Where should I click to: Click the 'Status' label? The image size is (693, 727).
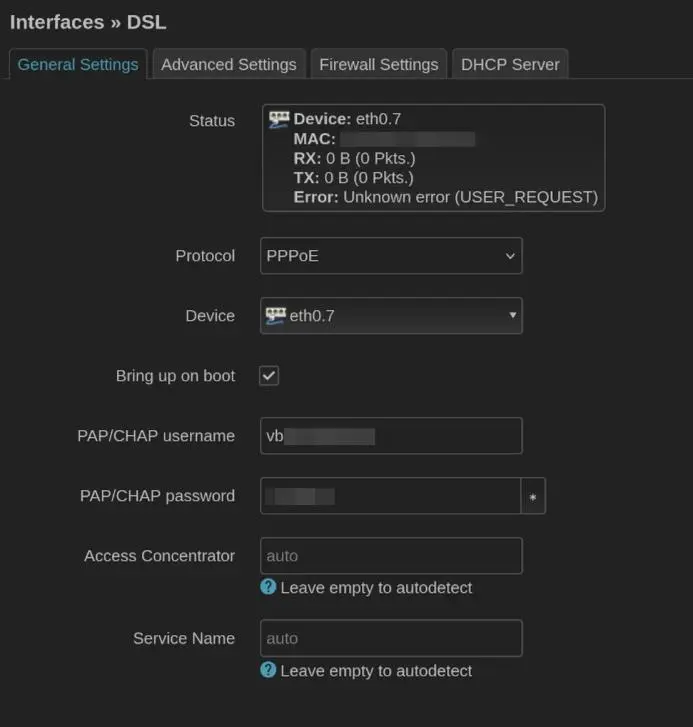click(x=212, y=121)
